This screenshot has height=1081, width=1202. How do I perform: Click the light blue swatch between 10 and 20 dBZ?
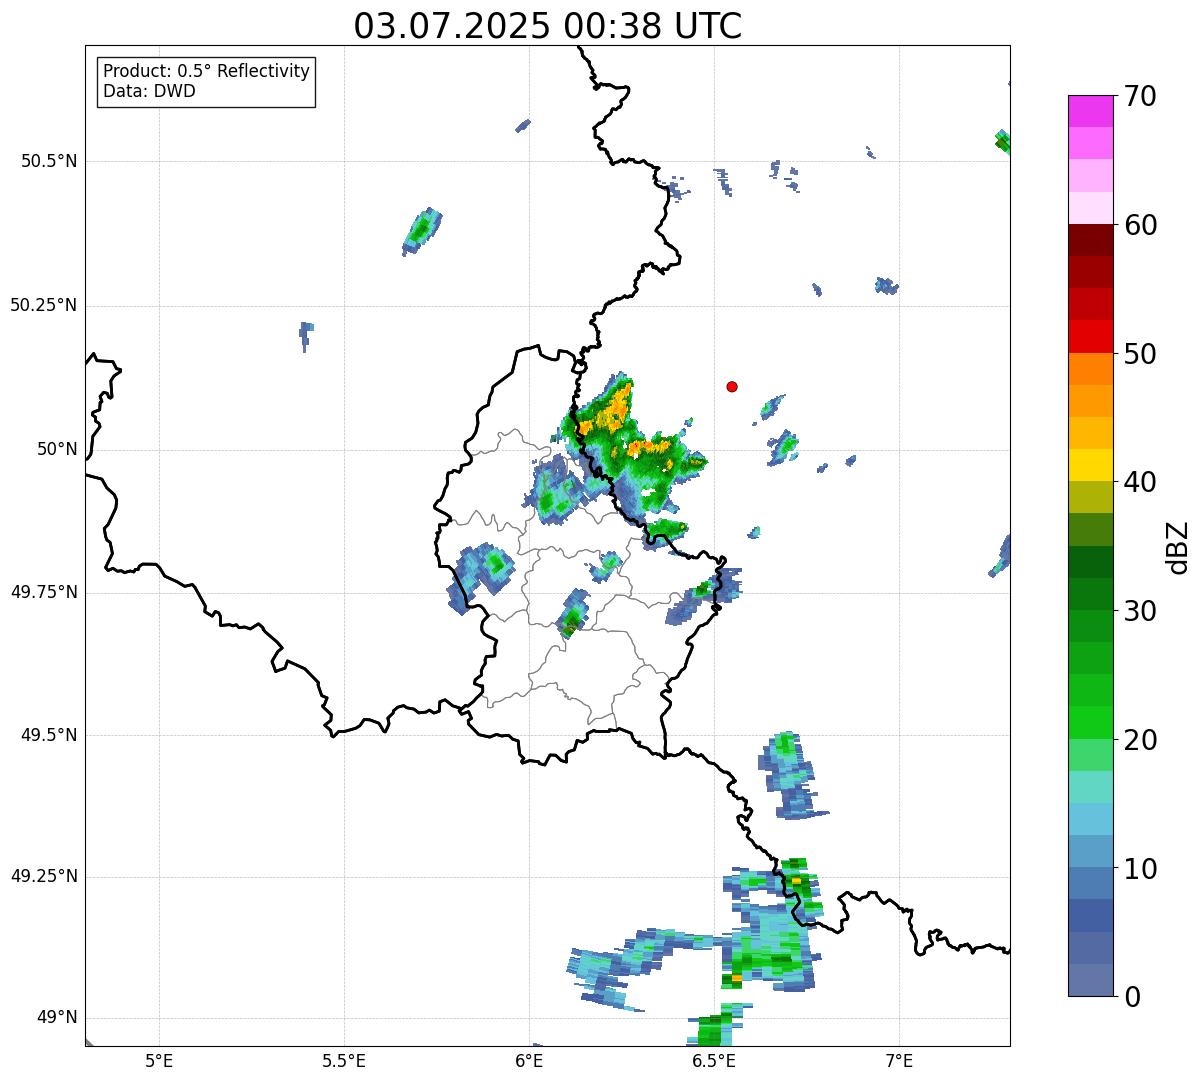[x=1090, y=819]
